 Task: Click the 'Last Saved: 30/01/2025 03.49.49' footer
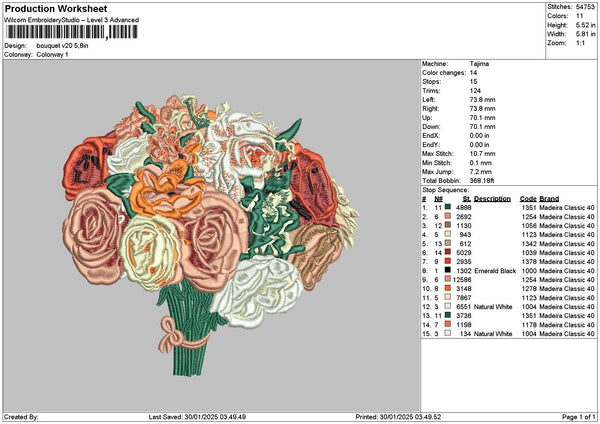click(x=197, y=417)
